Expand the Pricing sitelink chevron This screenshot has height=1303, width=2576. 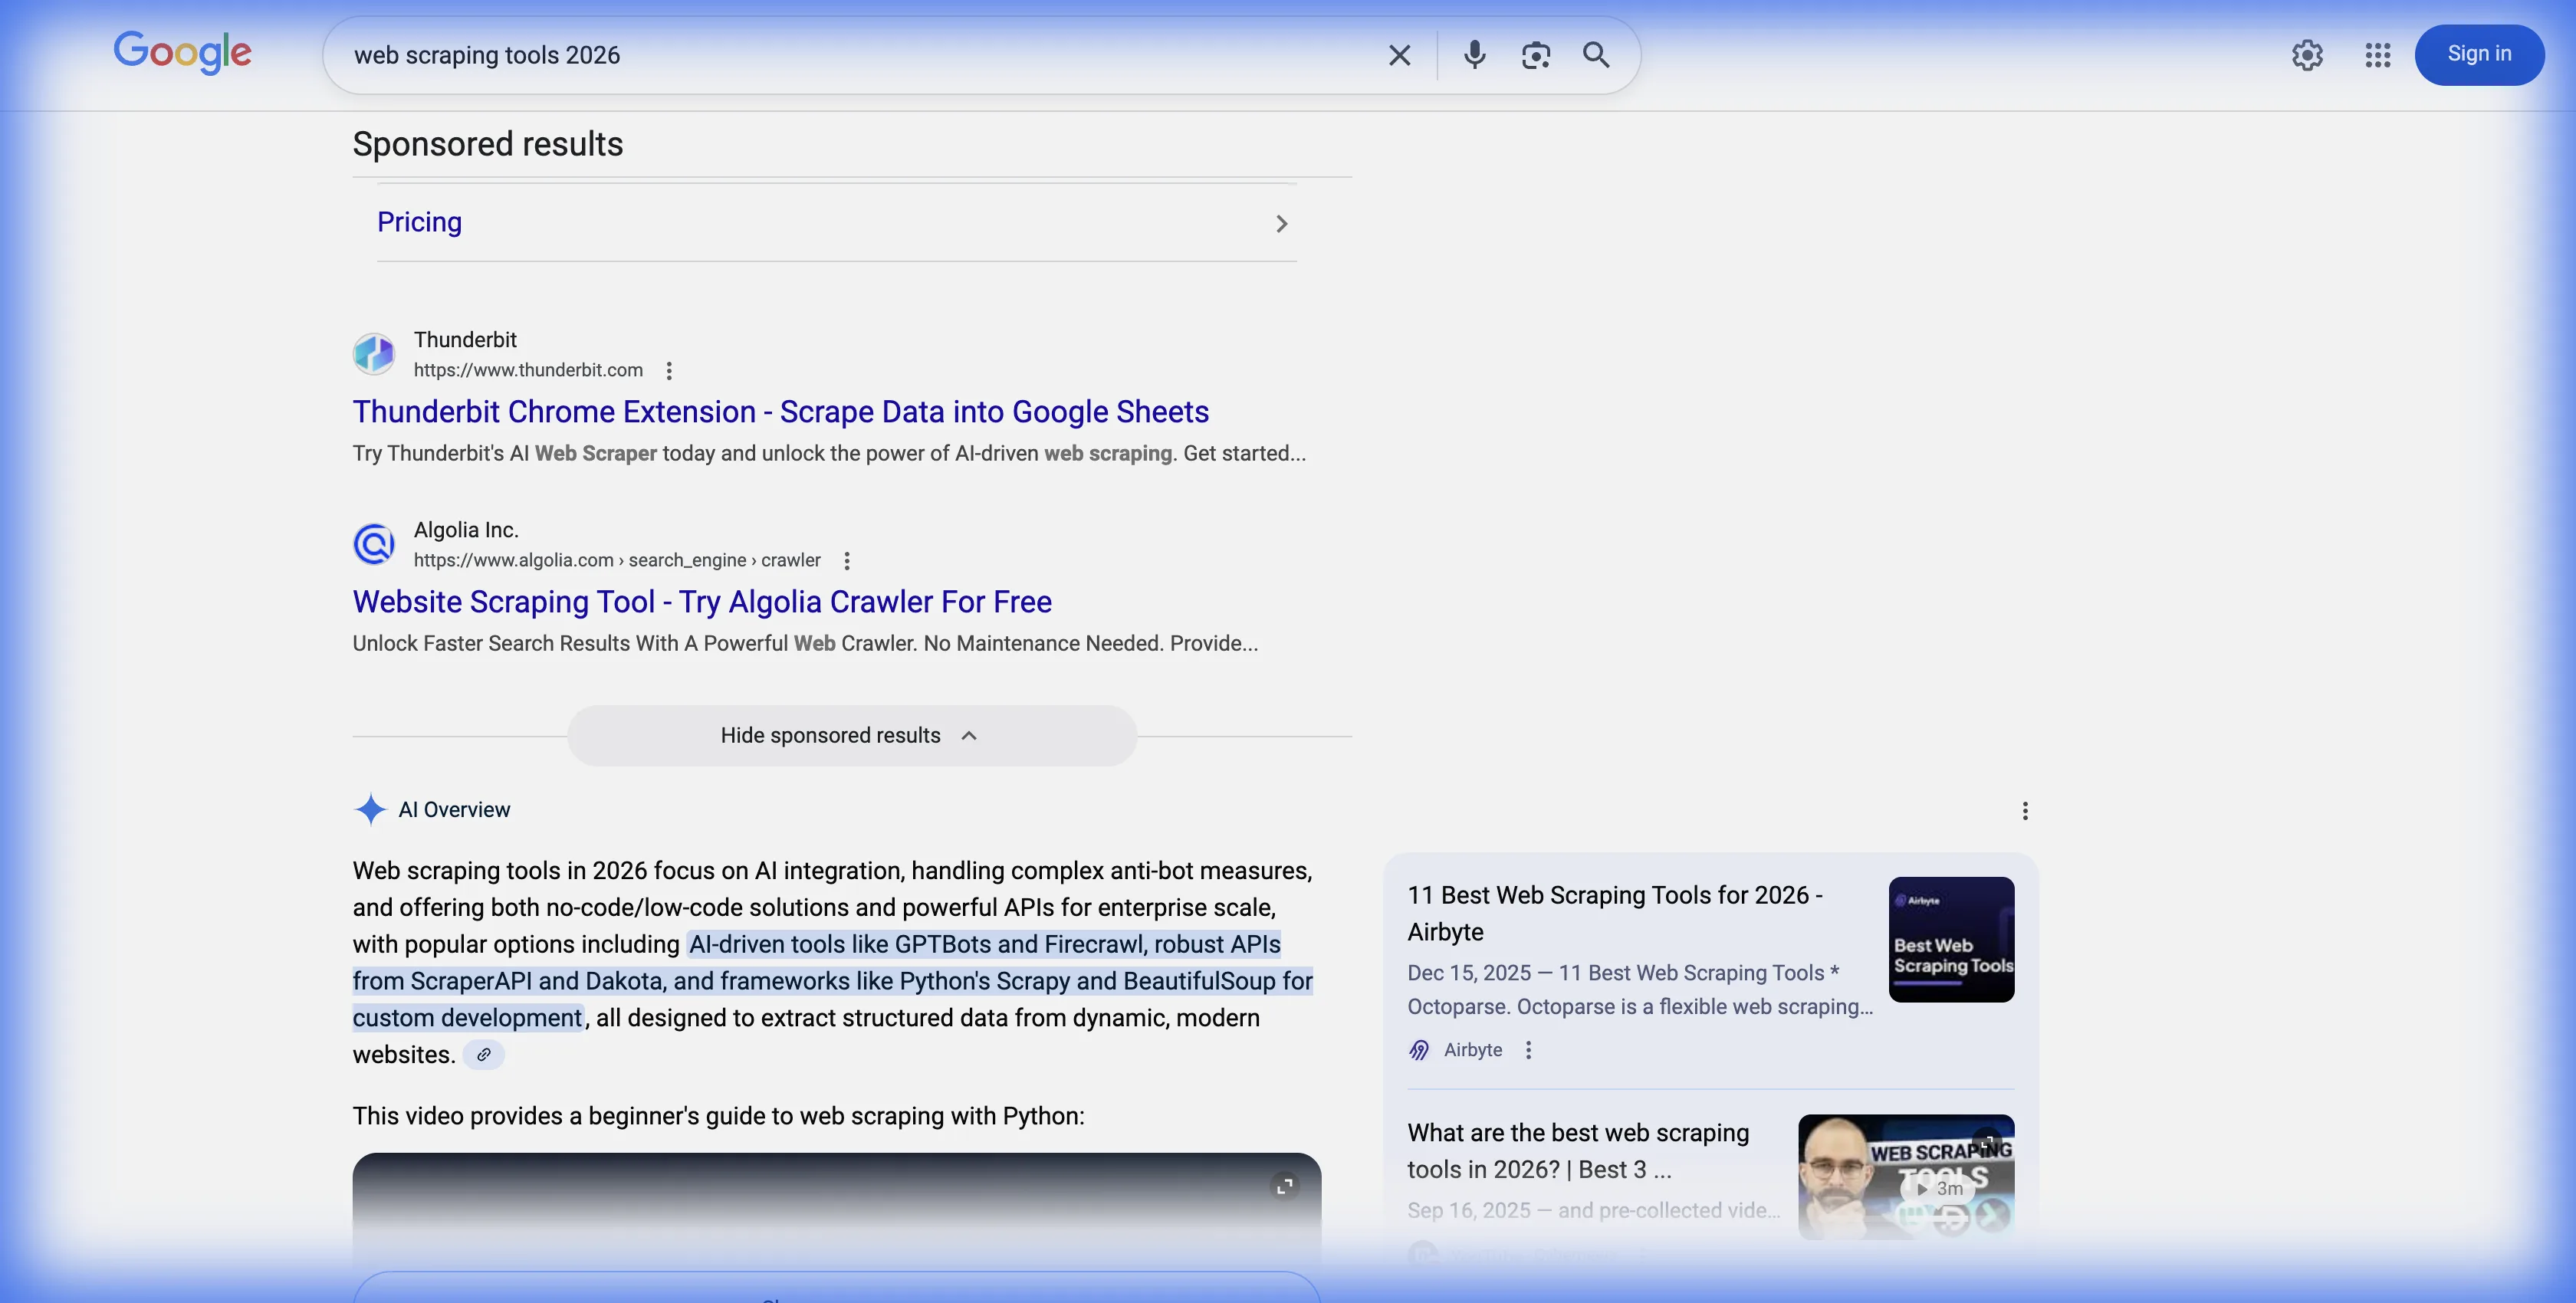1281,223
